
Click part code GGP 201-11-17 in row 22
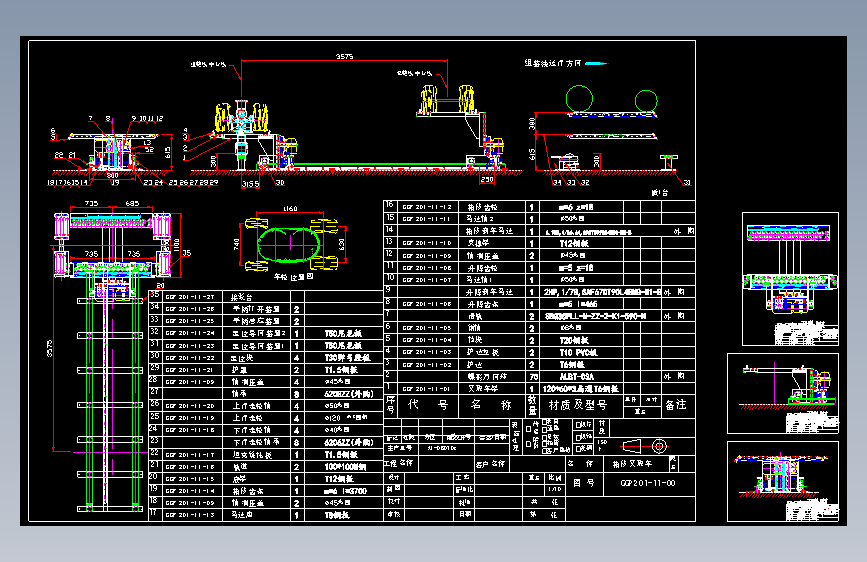[x=190, y=455]
